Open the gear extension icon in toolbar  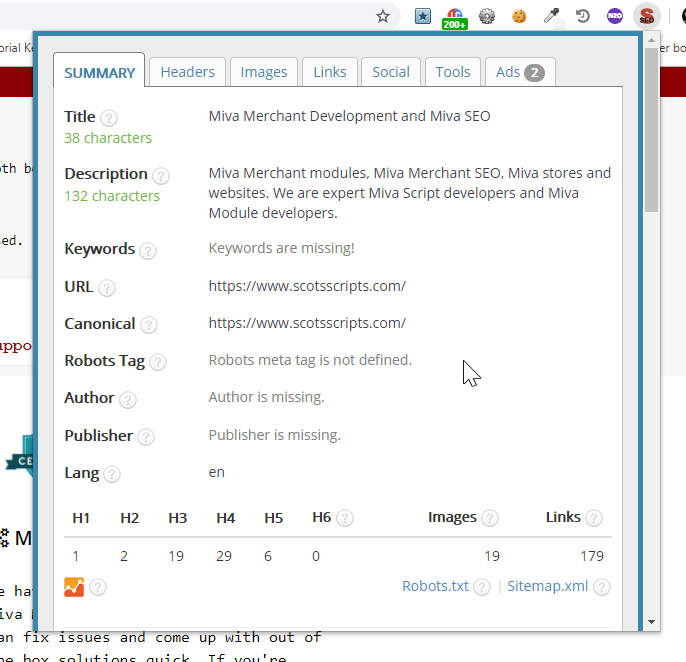[487, 16]
